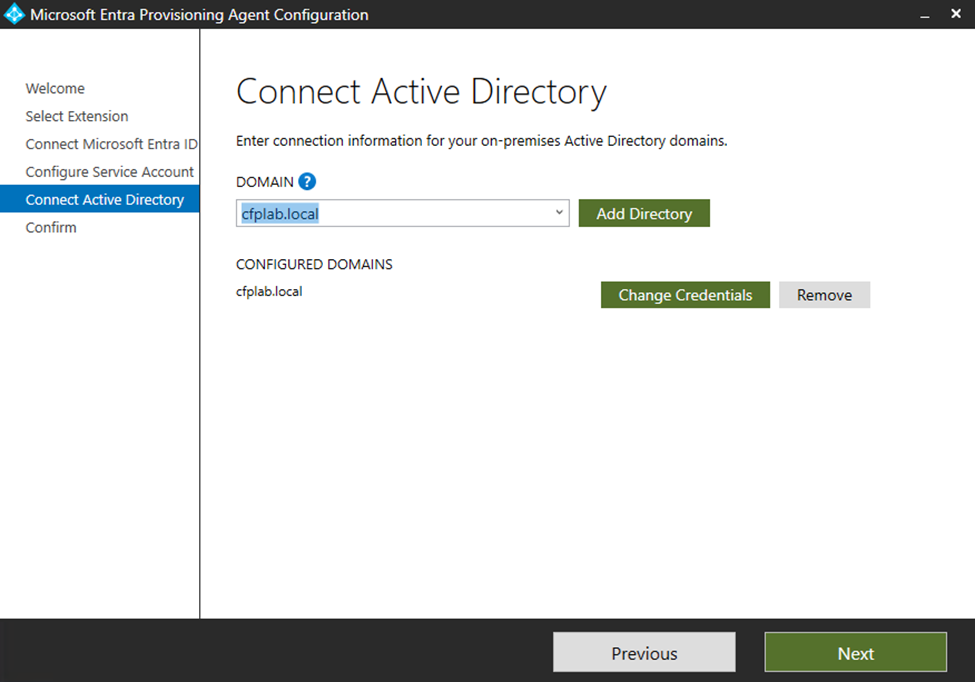Open the Configure Service Account step
This screenshot has width=975, height=682.
[109, 171]
